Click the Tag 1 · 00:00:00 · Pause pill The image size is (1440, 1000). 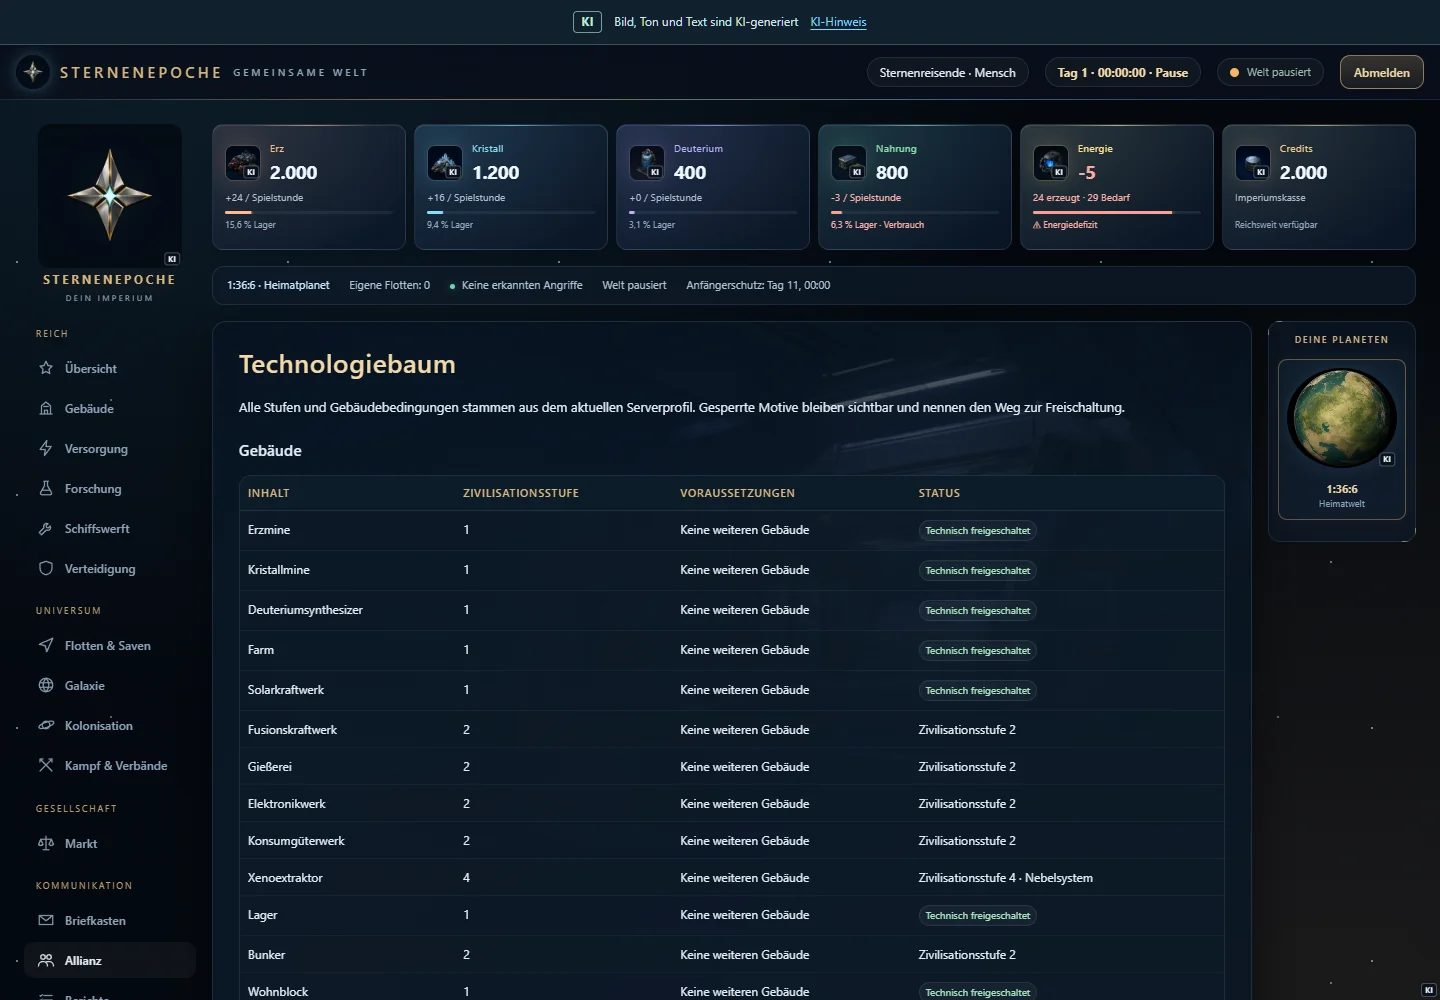pos(1123,72)
